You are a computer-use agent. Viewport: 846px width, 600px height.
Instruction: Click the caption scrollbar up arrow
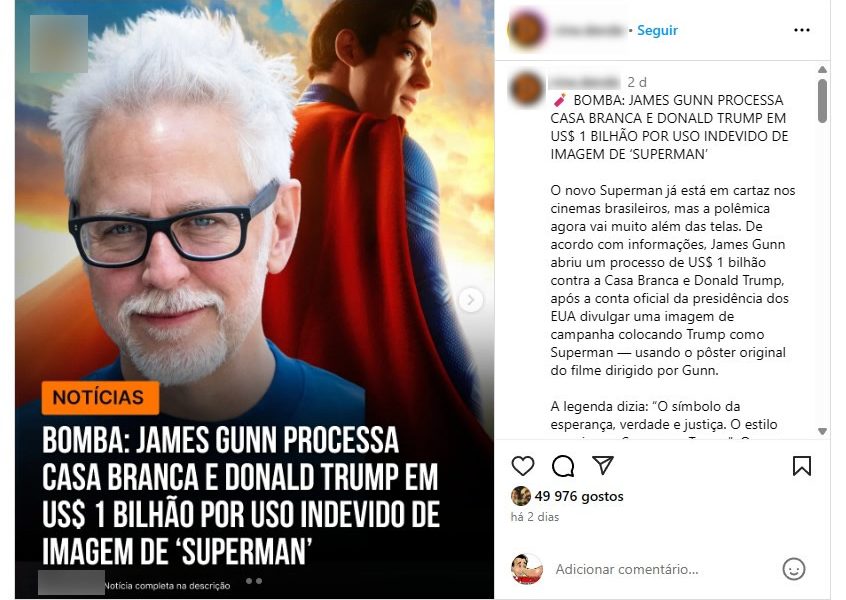[x=822, y=70]
